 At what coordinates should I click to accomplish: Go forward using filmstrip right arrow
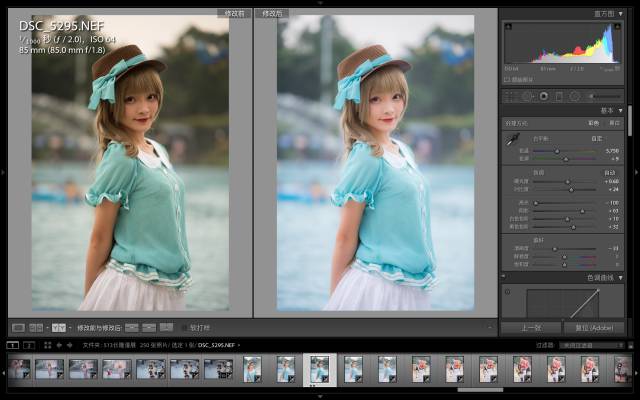pyautogui.click(x=70, y=345)
